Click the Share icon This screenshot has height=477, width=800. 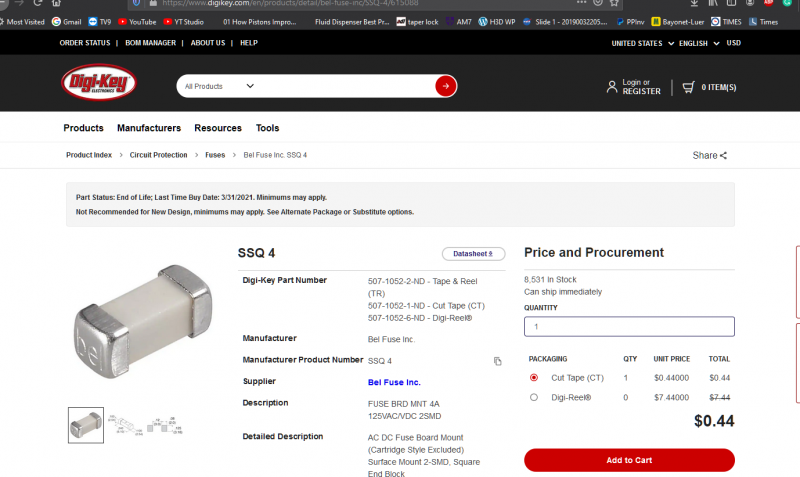pos(723,155)
